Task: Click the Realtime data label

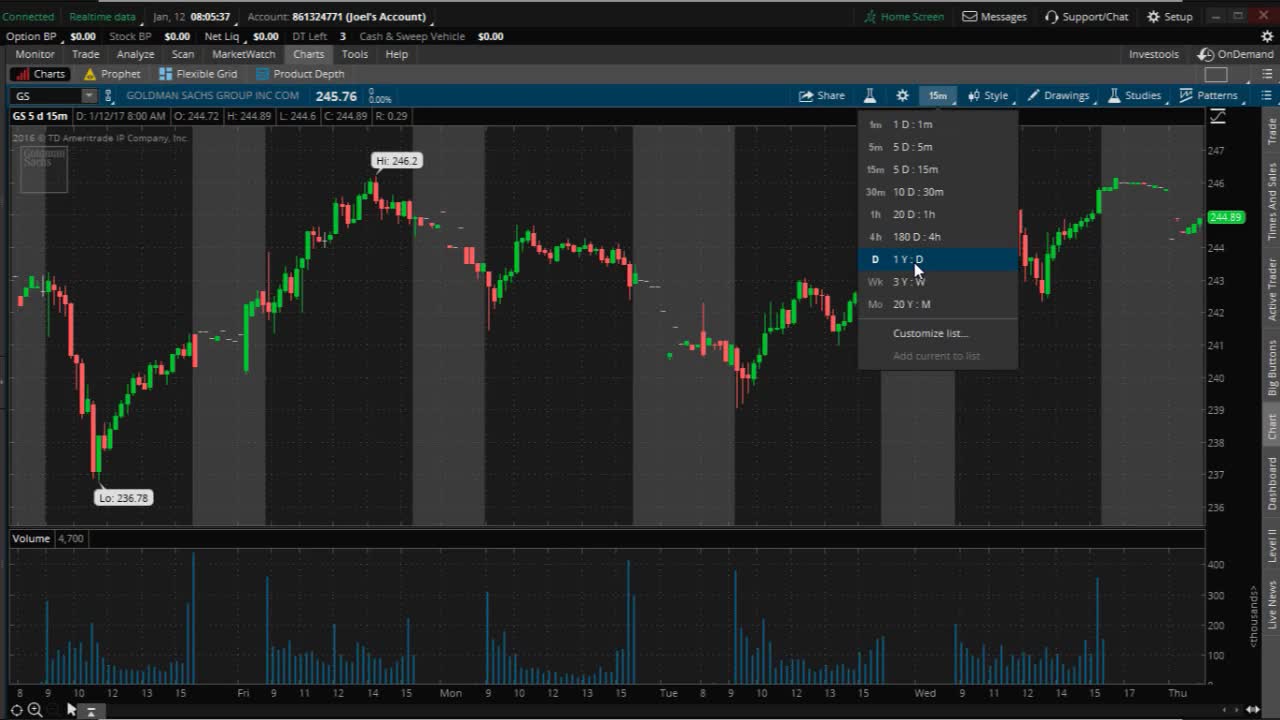Action: coord(102,16)
